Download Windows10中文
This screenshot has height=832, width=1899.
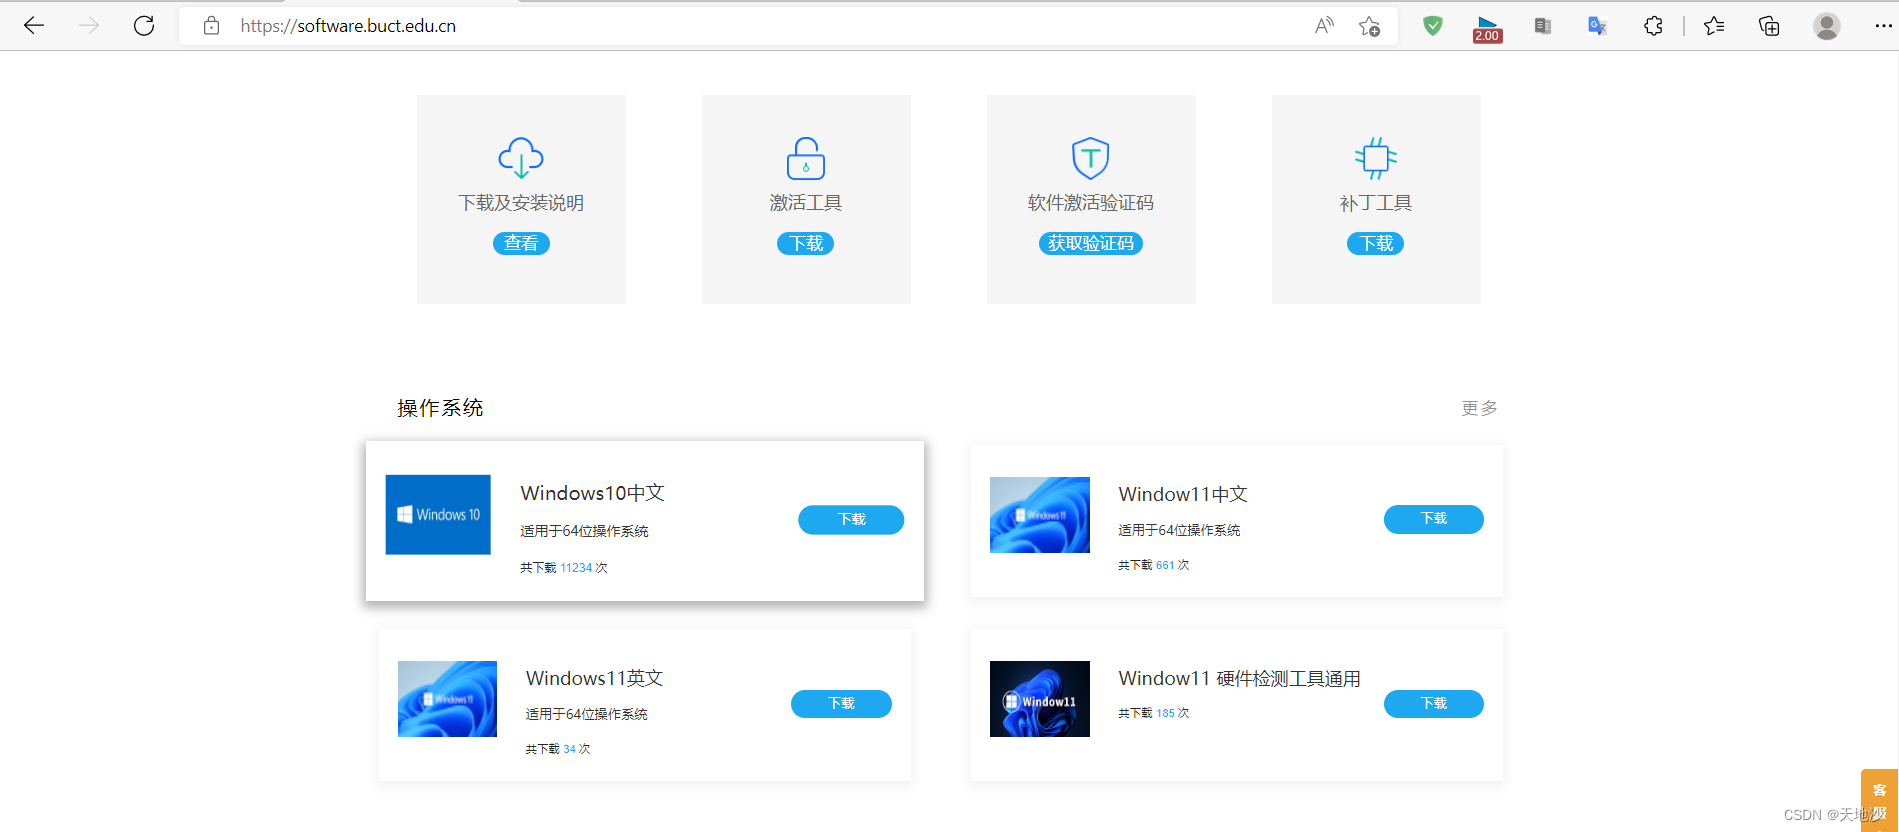click(x=851, y=519)
